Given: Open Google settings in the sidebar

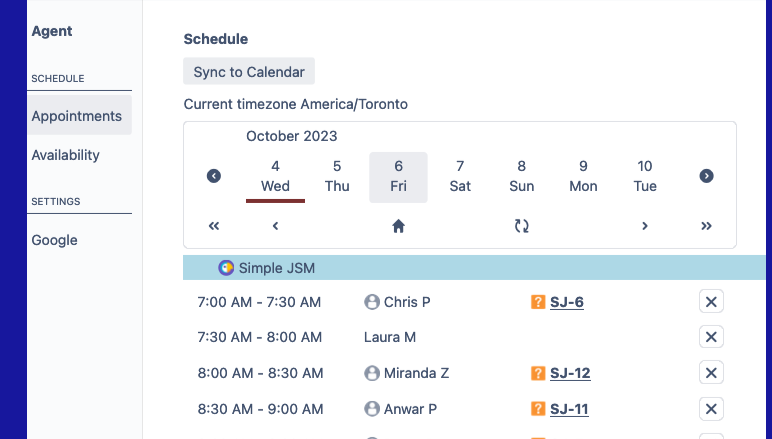Looking at the screenshot, I should tap(54, 240).
